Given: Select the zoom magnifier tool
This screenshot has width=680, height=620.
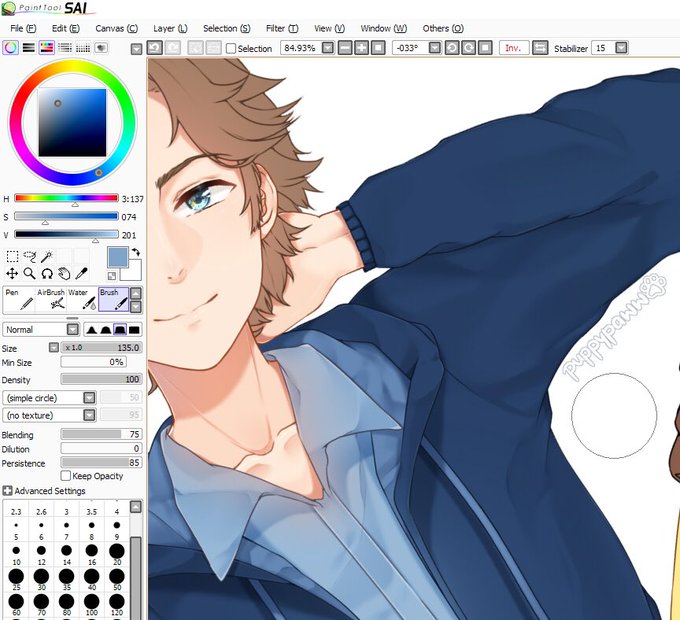Looking at the screenshot, I should tap(29, 274).
